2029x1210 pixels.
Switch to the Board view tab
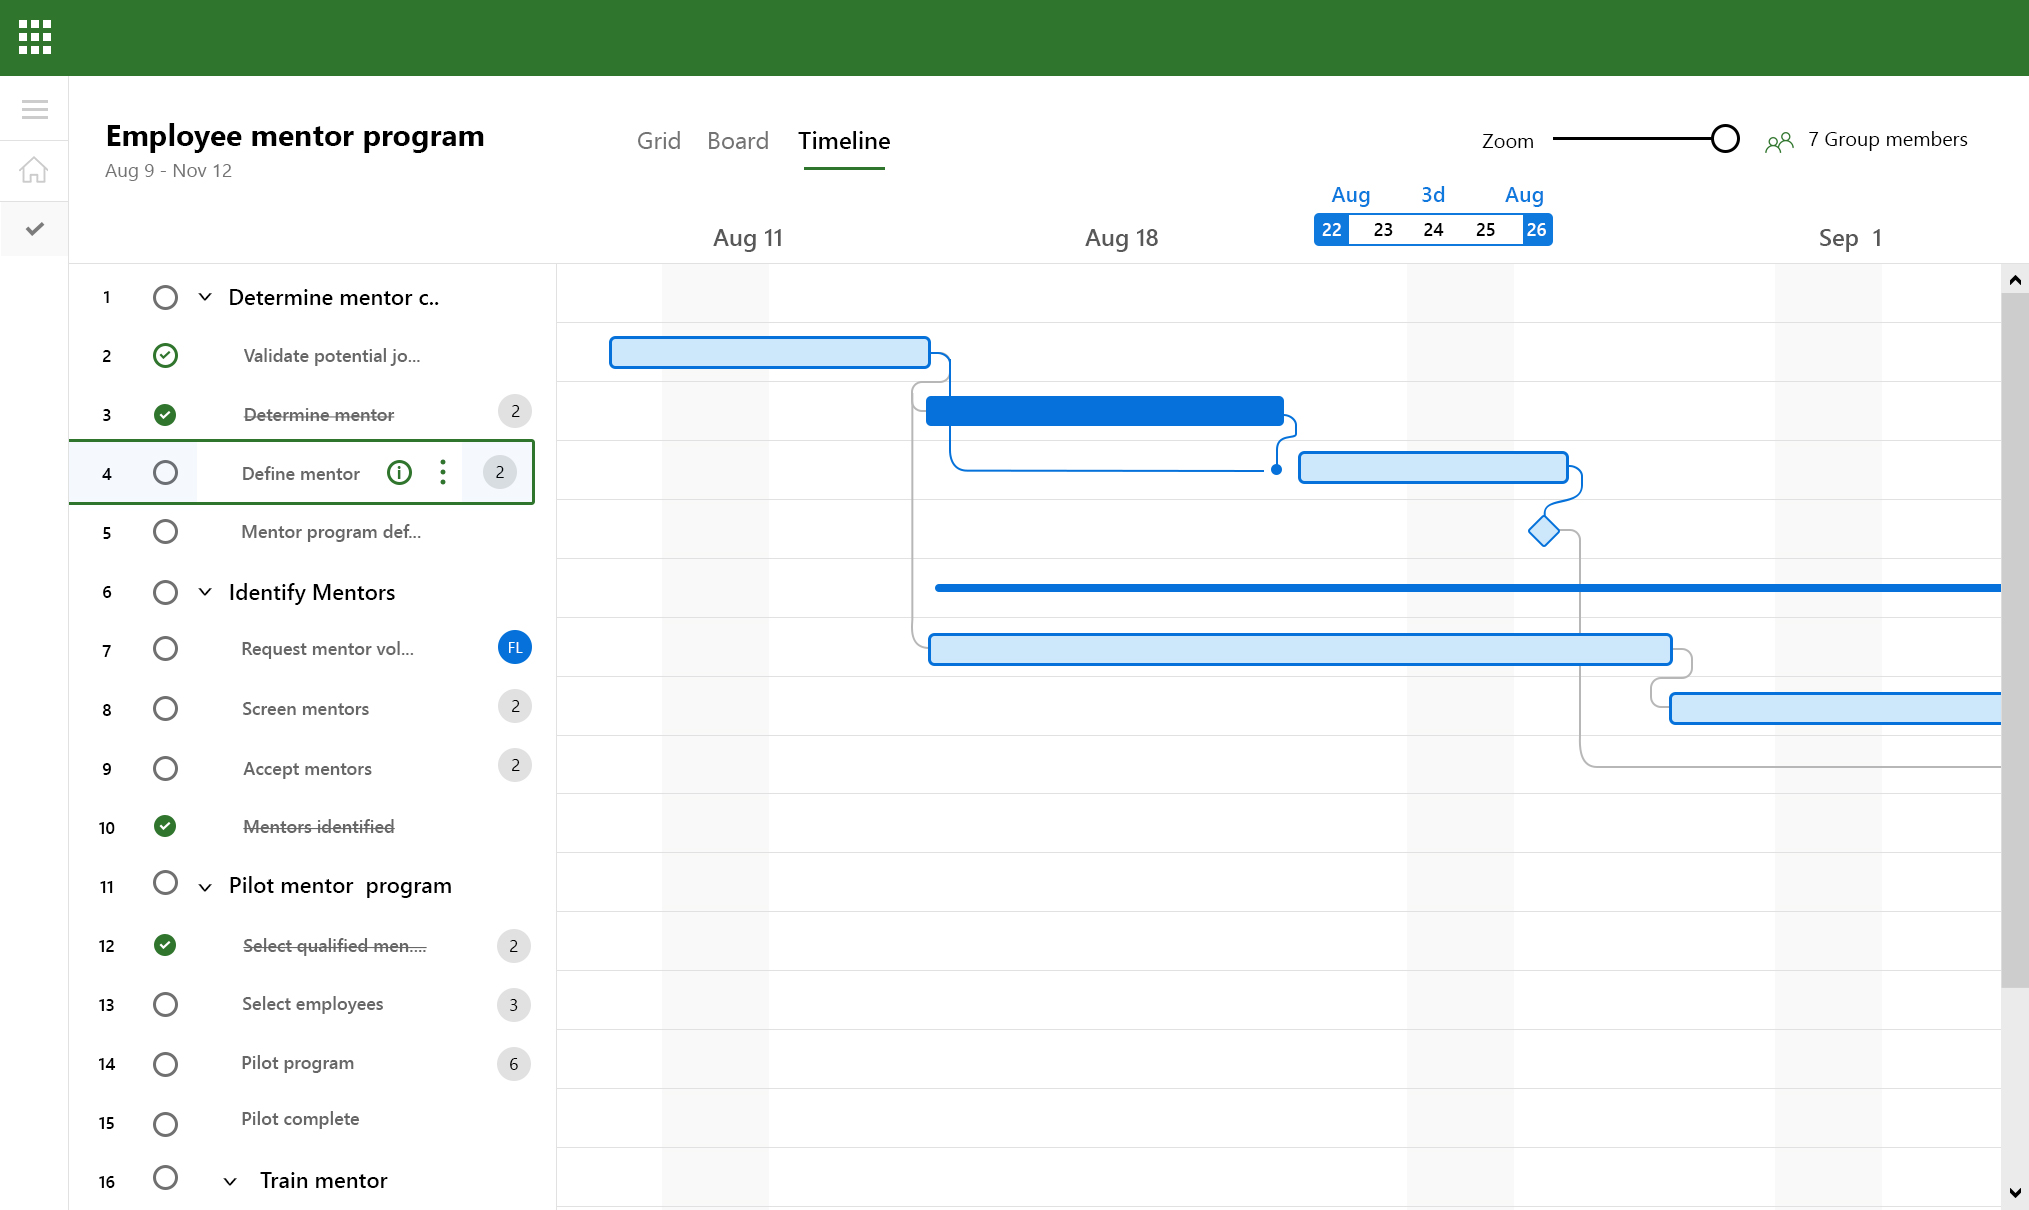click(x=736, y=140)
